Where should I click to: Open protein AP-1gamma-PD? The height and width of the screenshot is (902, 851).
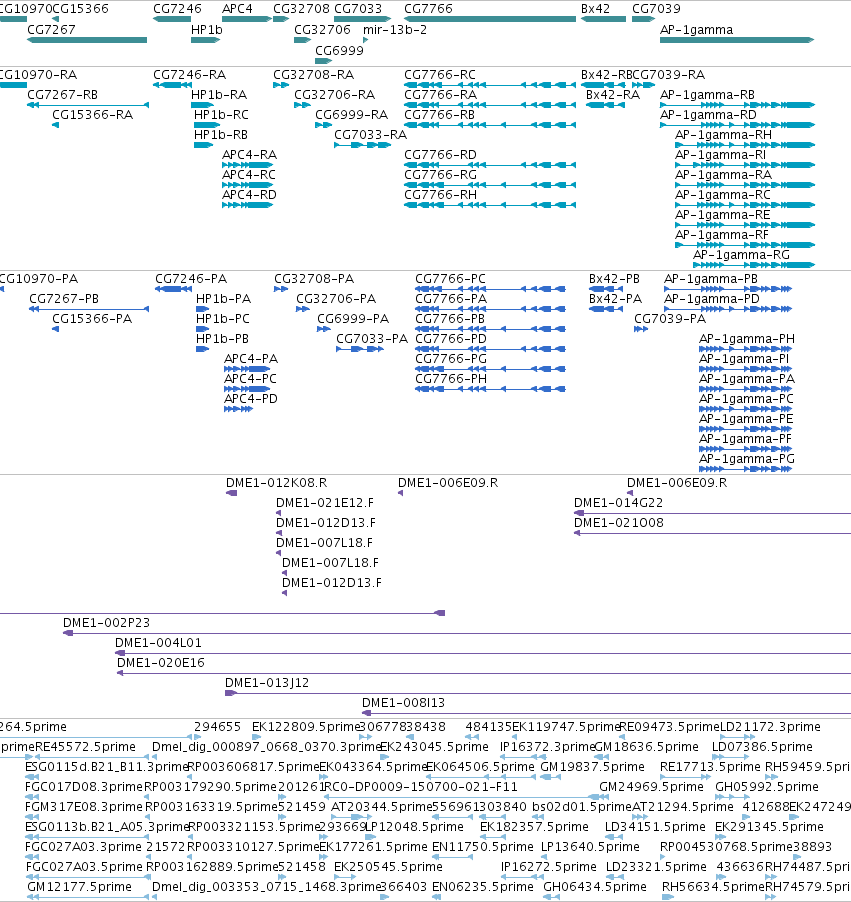(x=712, y=299)
